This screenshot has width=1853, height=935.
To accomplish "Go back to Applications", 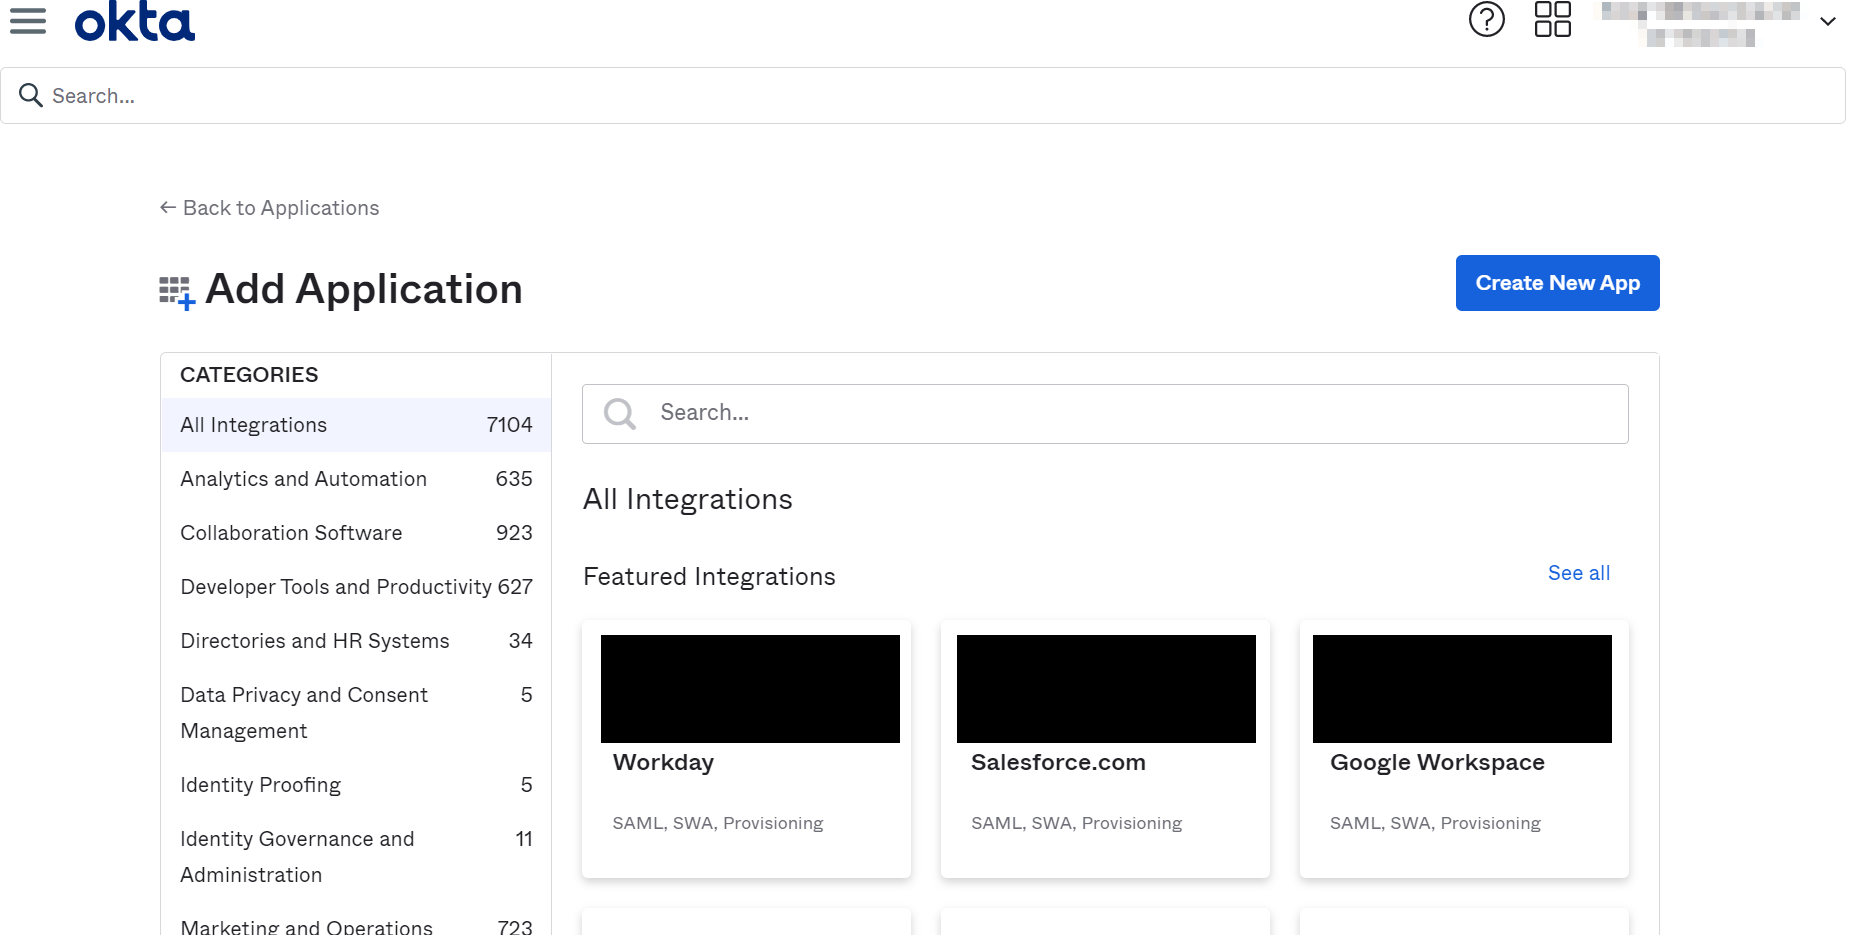I will point(269,208).
